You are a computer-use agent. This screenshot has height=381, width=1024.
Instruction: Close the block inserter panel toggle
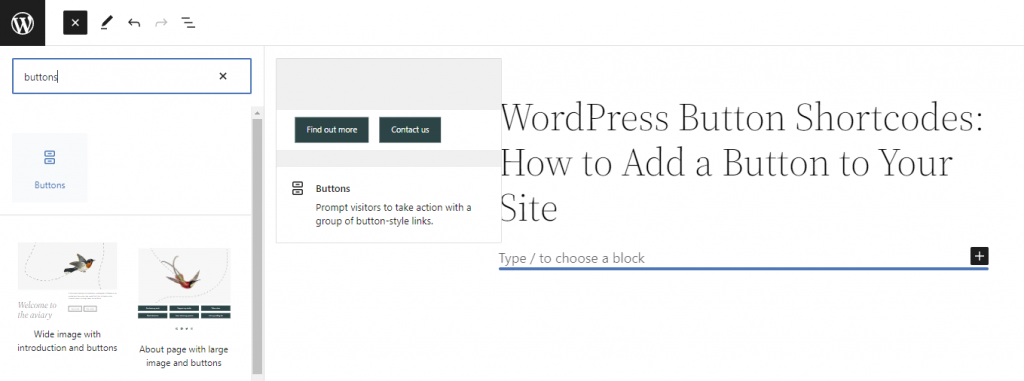pos(75,23)
